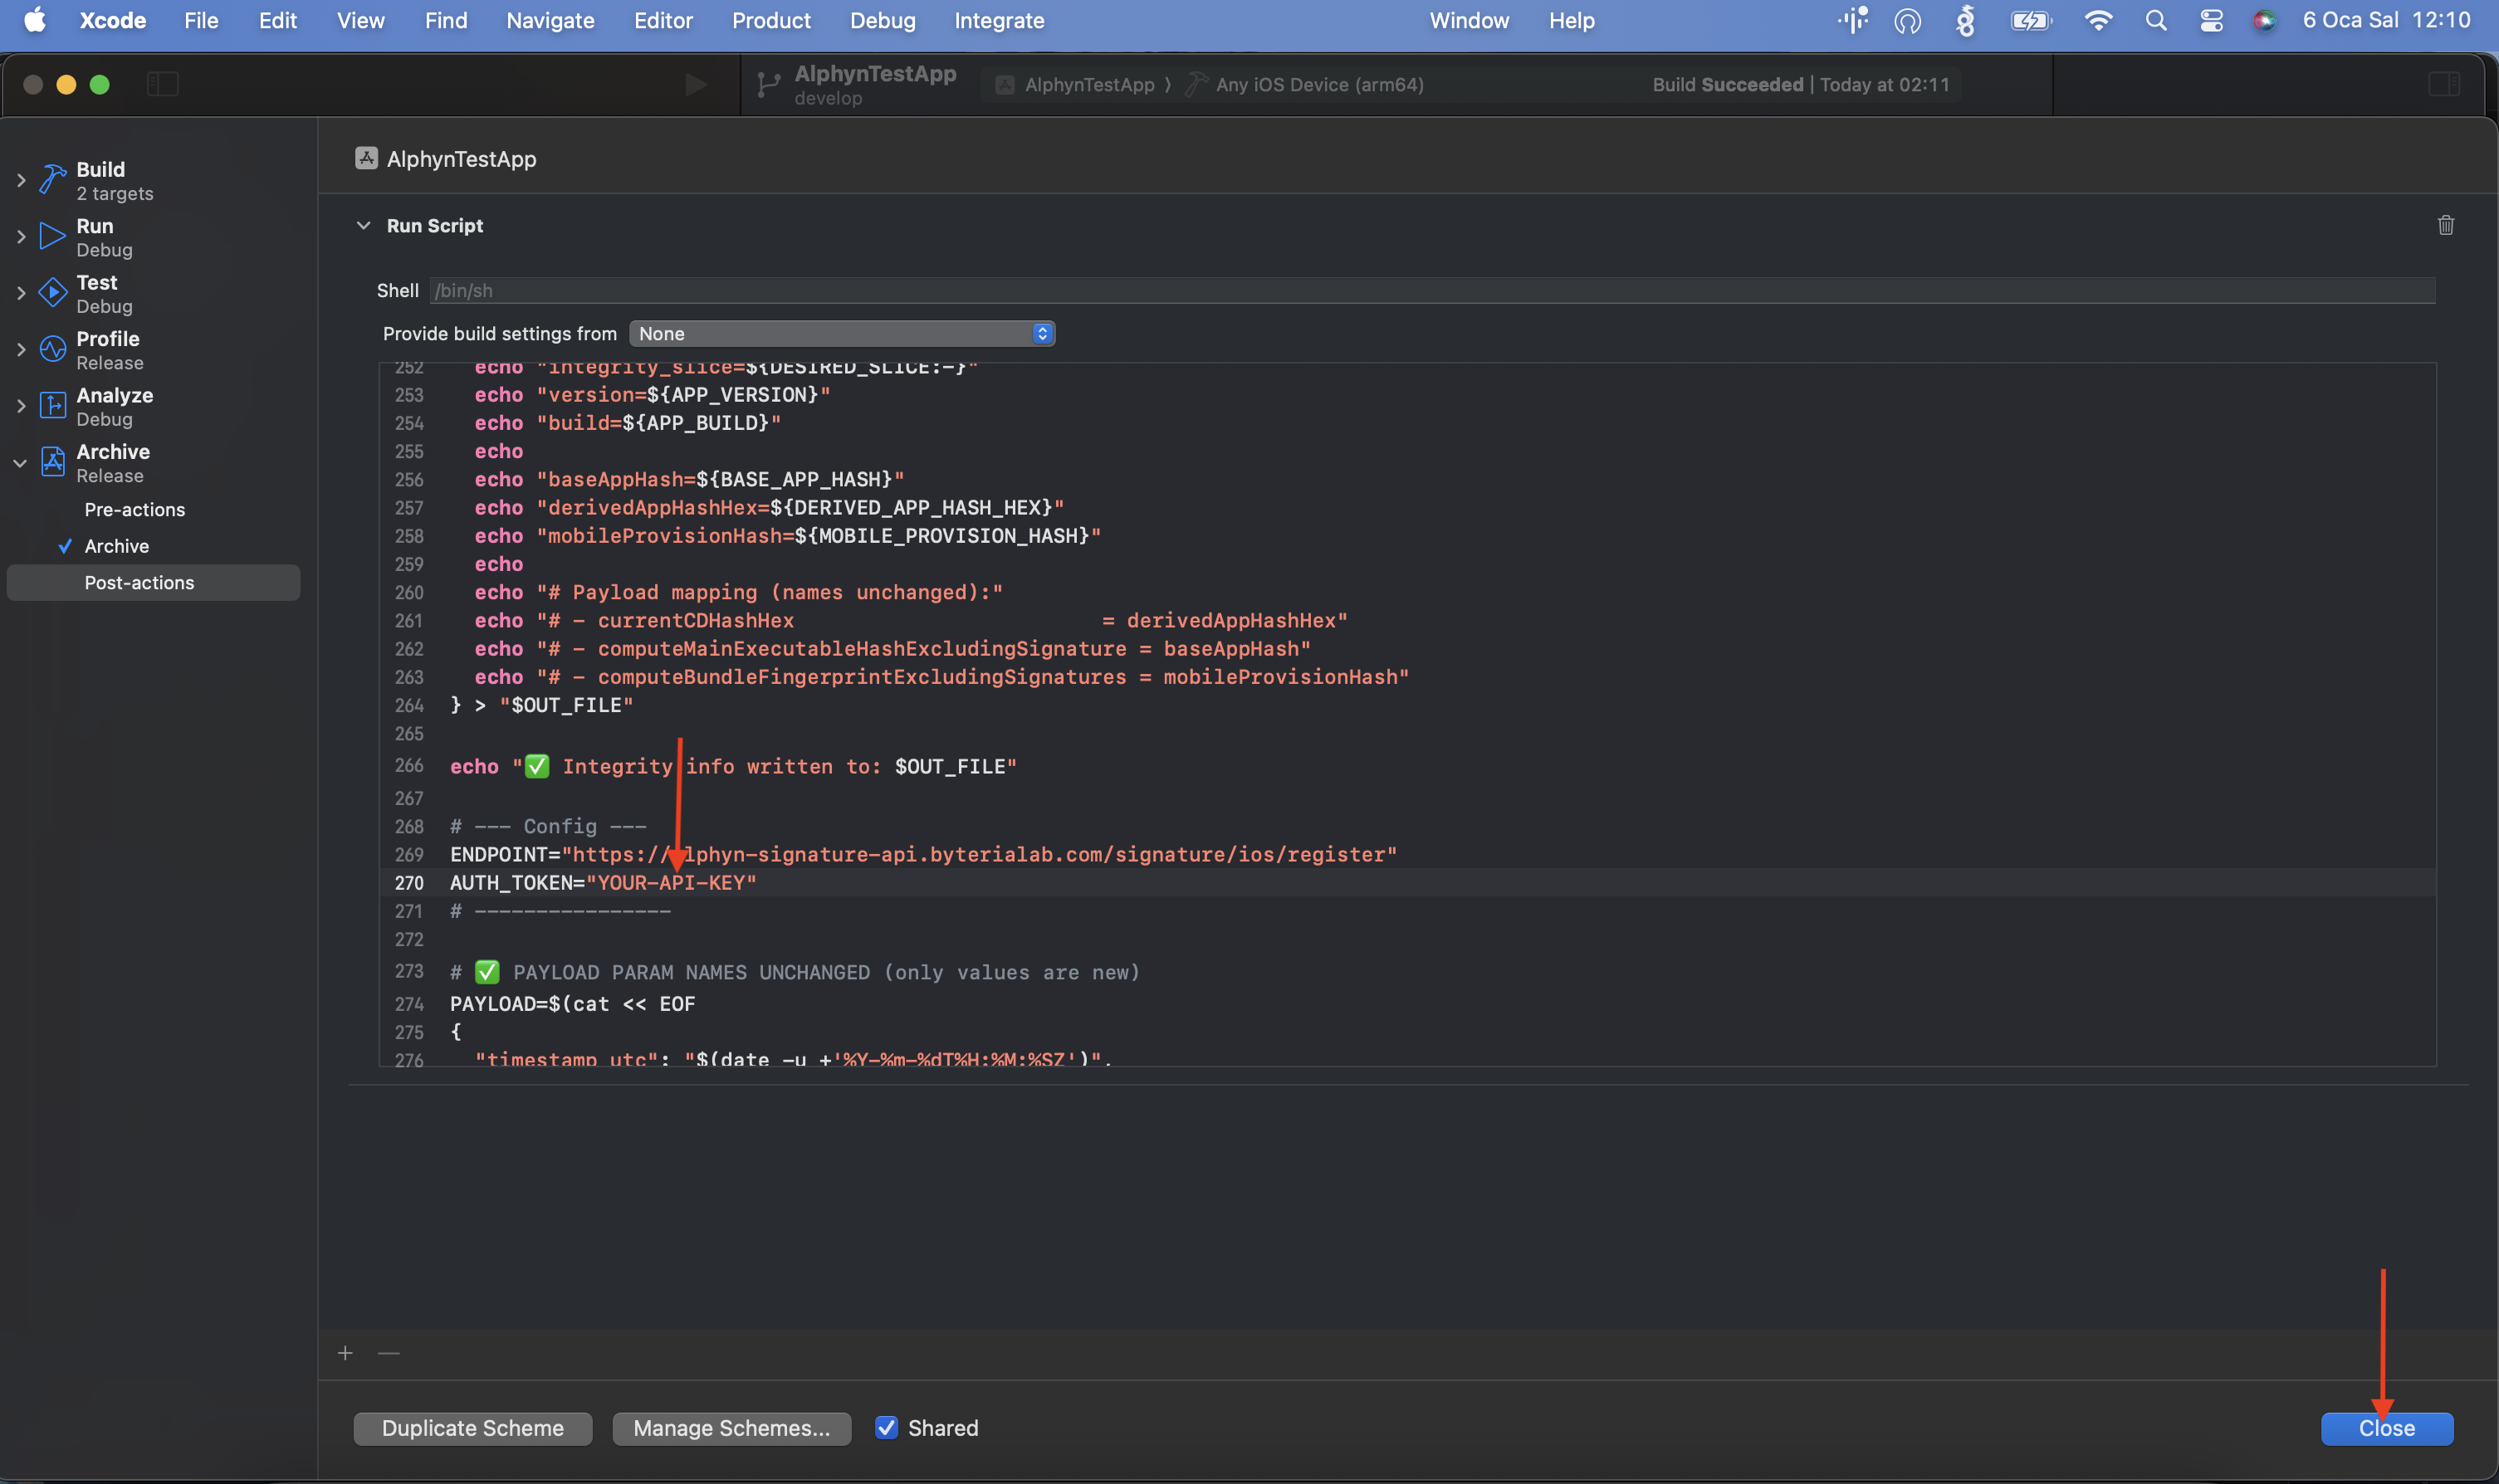Click the Apple menu logo
2499x1484 pixels.
35,20
